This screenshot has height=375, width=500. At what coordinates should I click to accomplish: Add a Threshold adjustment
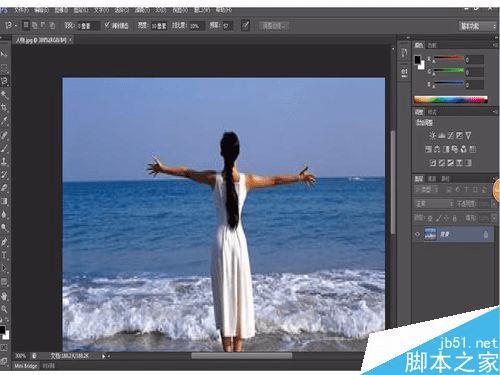click(x=450, y=163)
